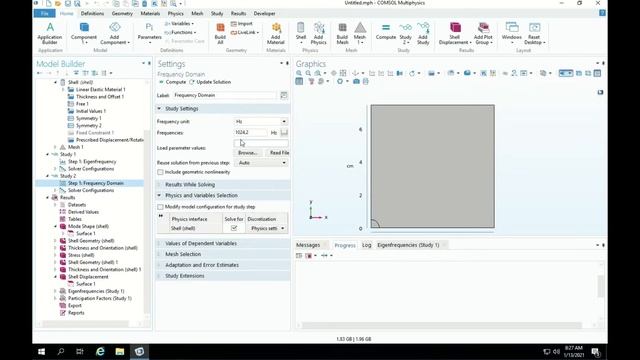Click the Open folder icon in quick access toolbar
Screen dimensions: 640x360
pos(58,4)
